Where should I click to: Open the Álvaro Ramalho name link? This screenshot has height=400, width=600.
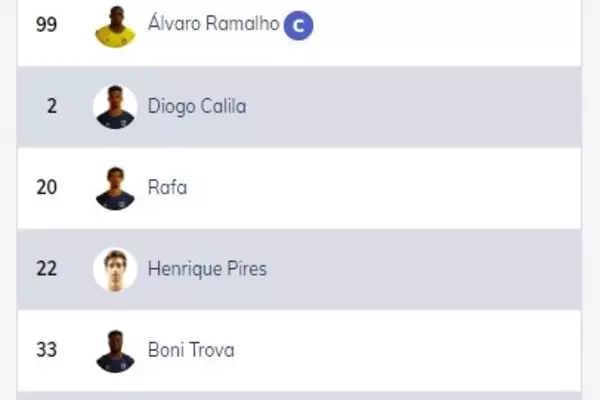tap(213, 25)
